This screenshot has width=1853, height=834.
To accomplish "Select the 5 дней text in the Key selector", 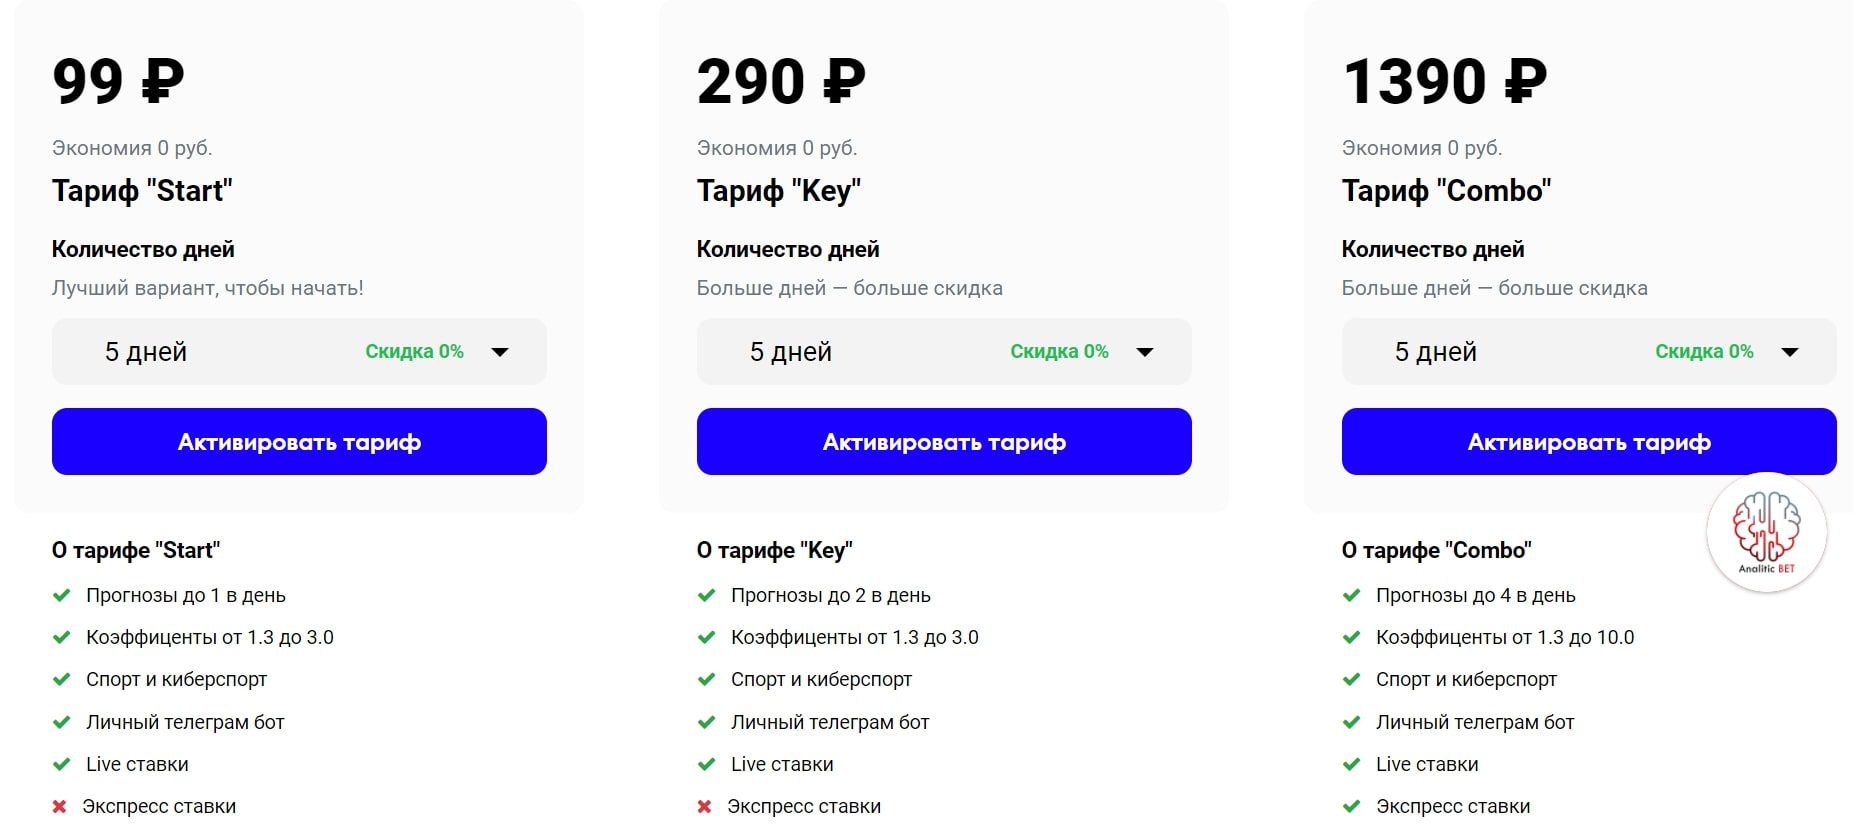I will 790,352.
